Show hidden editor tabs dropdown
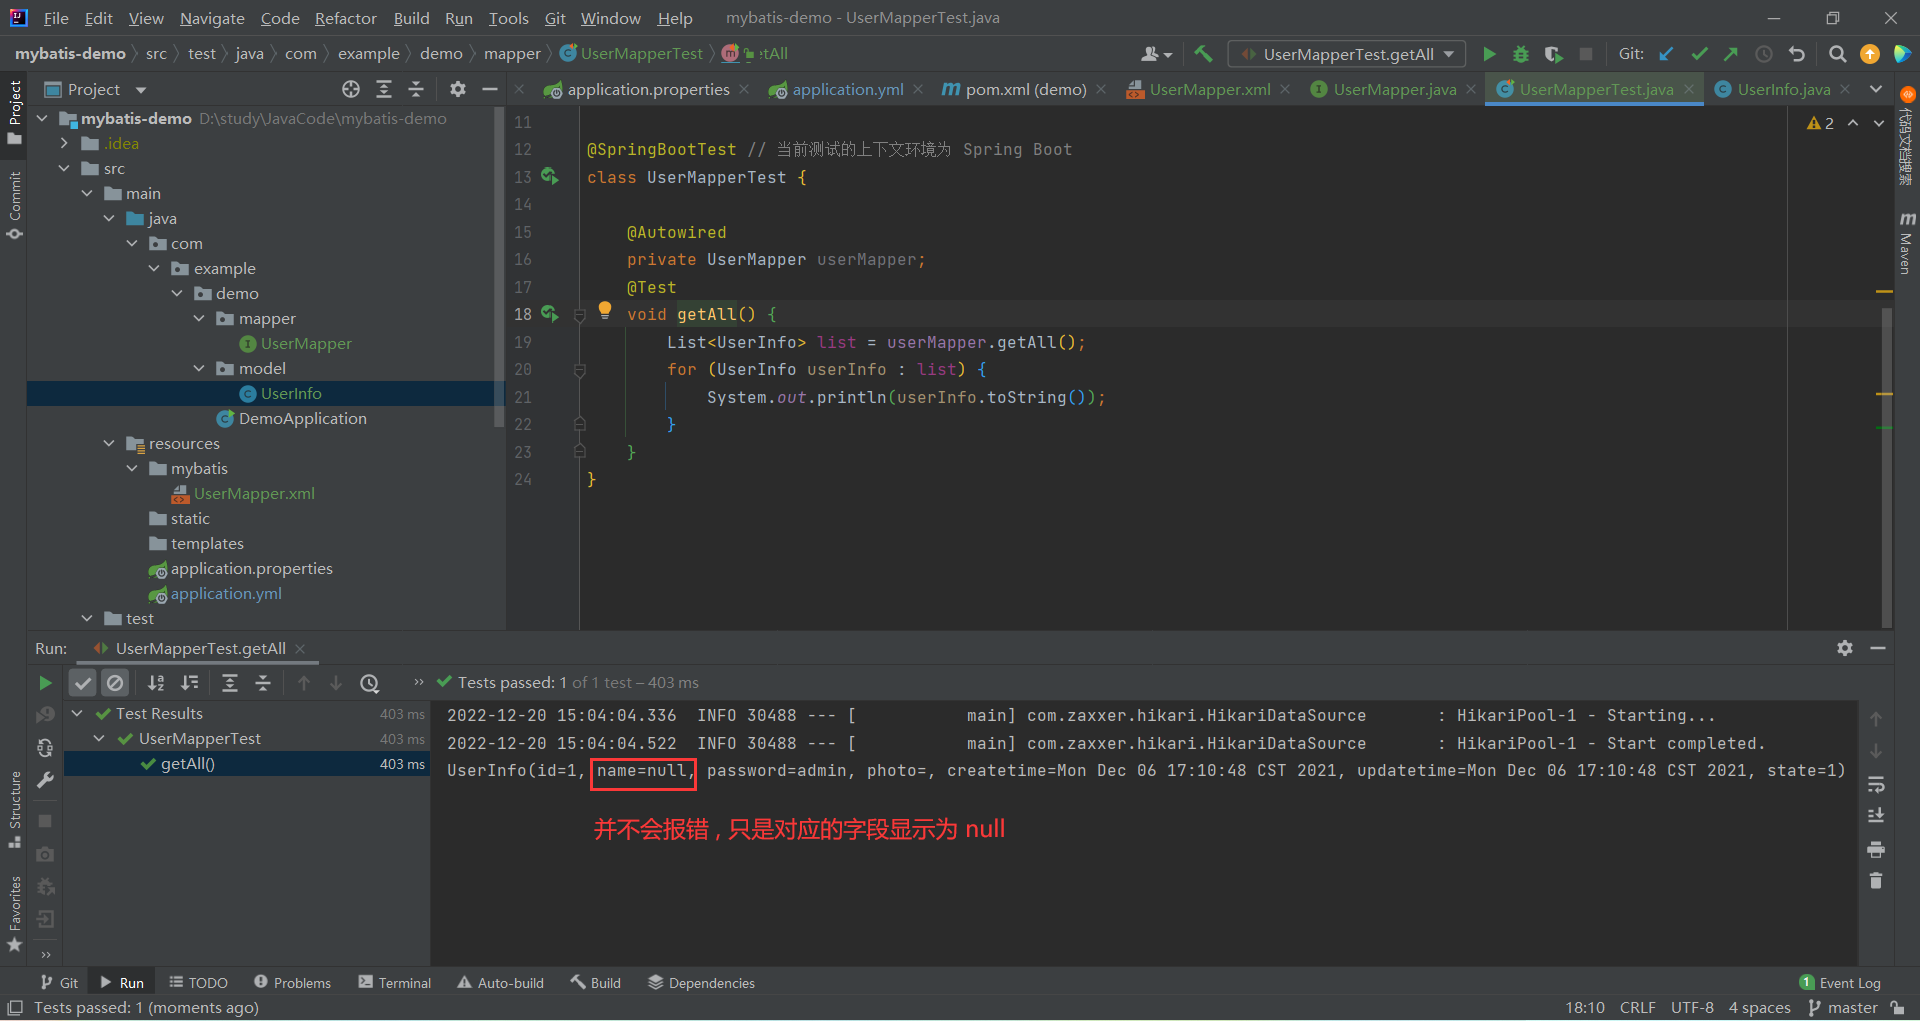Screen dimensions: 1920x1021 (x=1876, y=89)
